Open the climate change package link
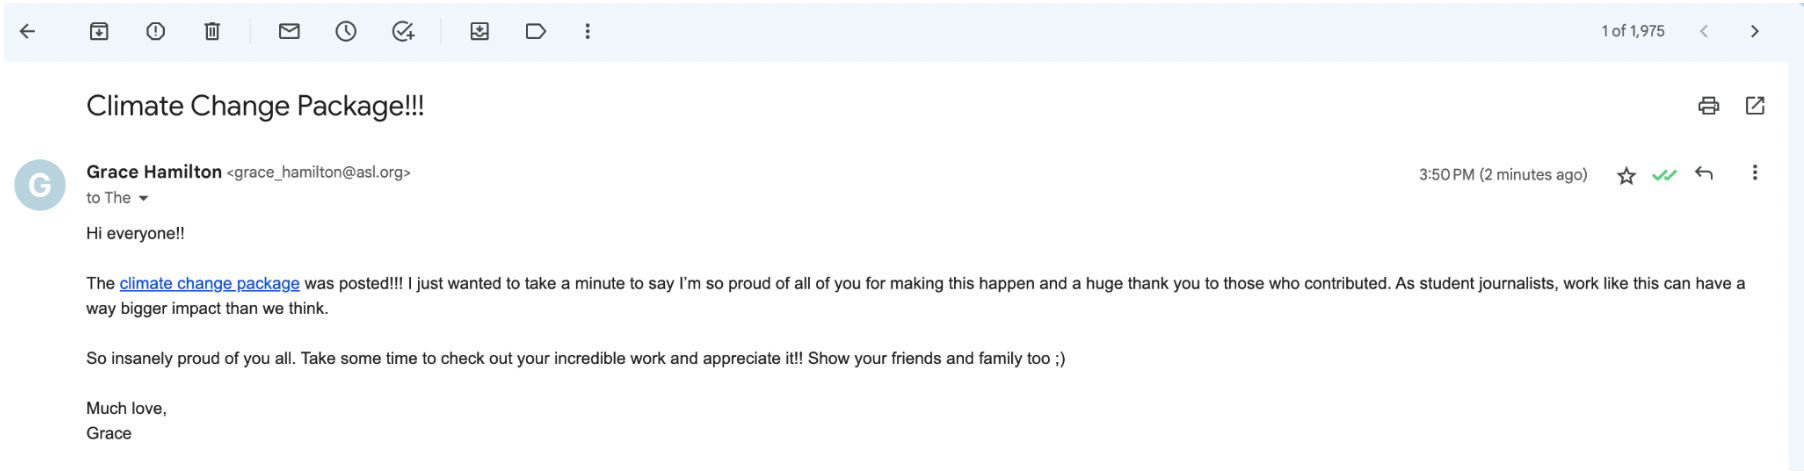1804x474 pixels. [x=209, y=283]
